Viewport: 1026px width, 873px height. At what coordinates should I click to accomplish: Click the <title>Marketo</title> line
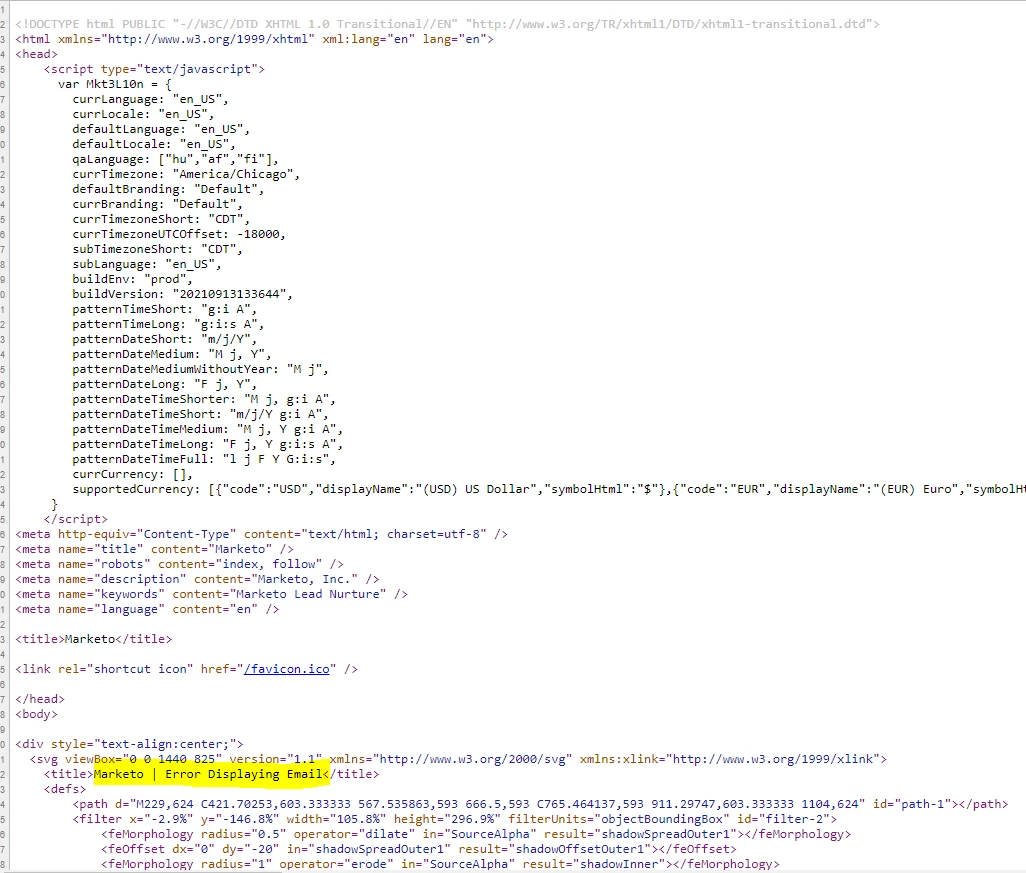94,639
